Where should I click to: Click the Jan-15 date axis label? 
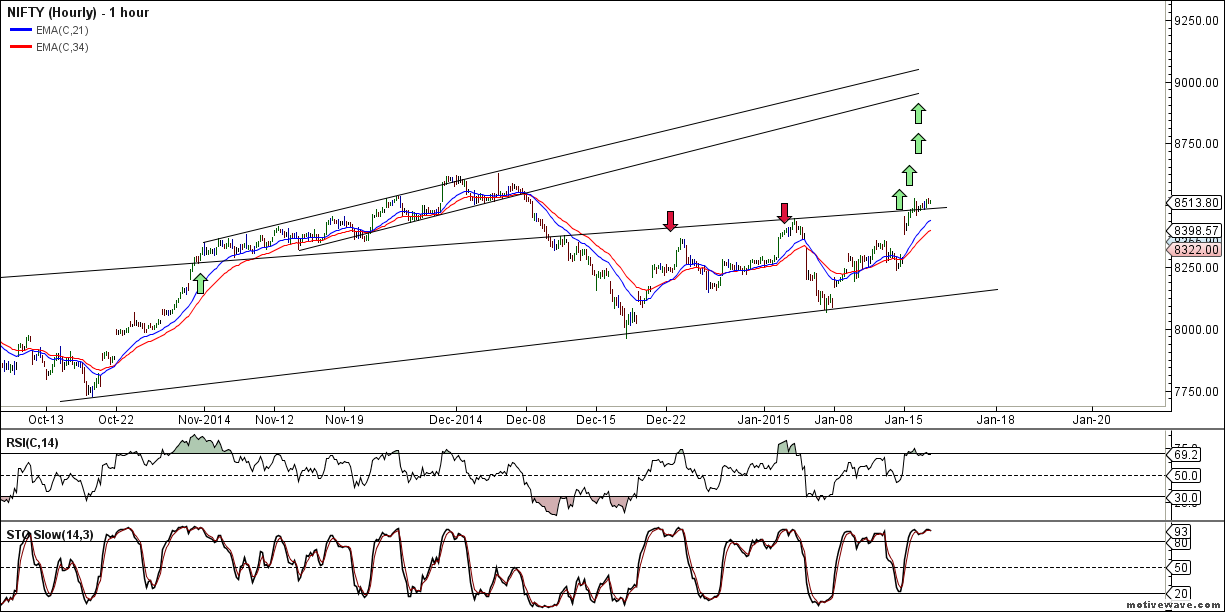pos(905,420)
